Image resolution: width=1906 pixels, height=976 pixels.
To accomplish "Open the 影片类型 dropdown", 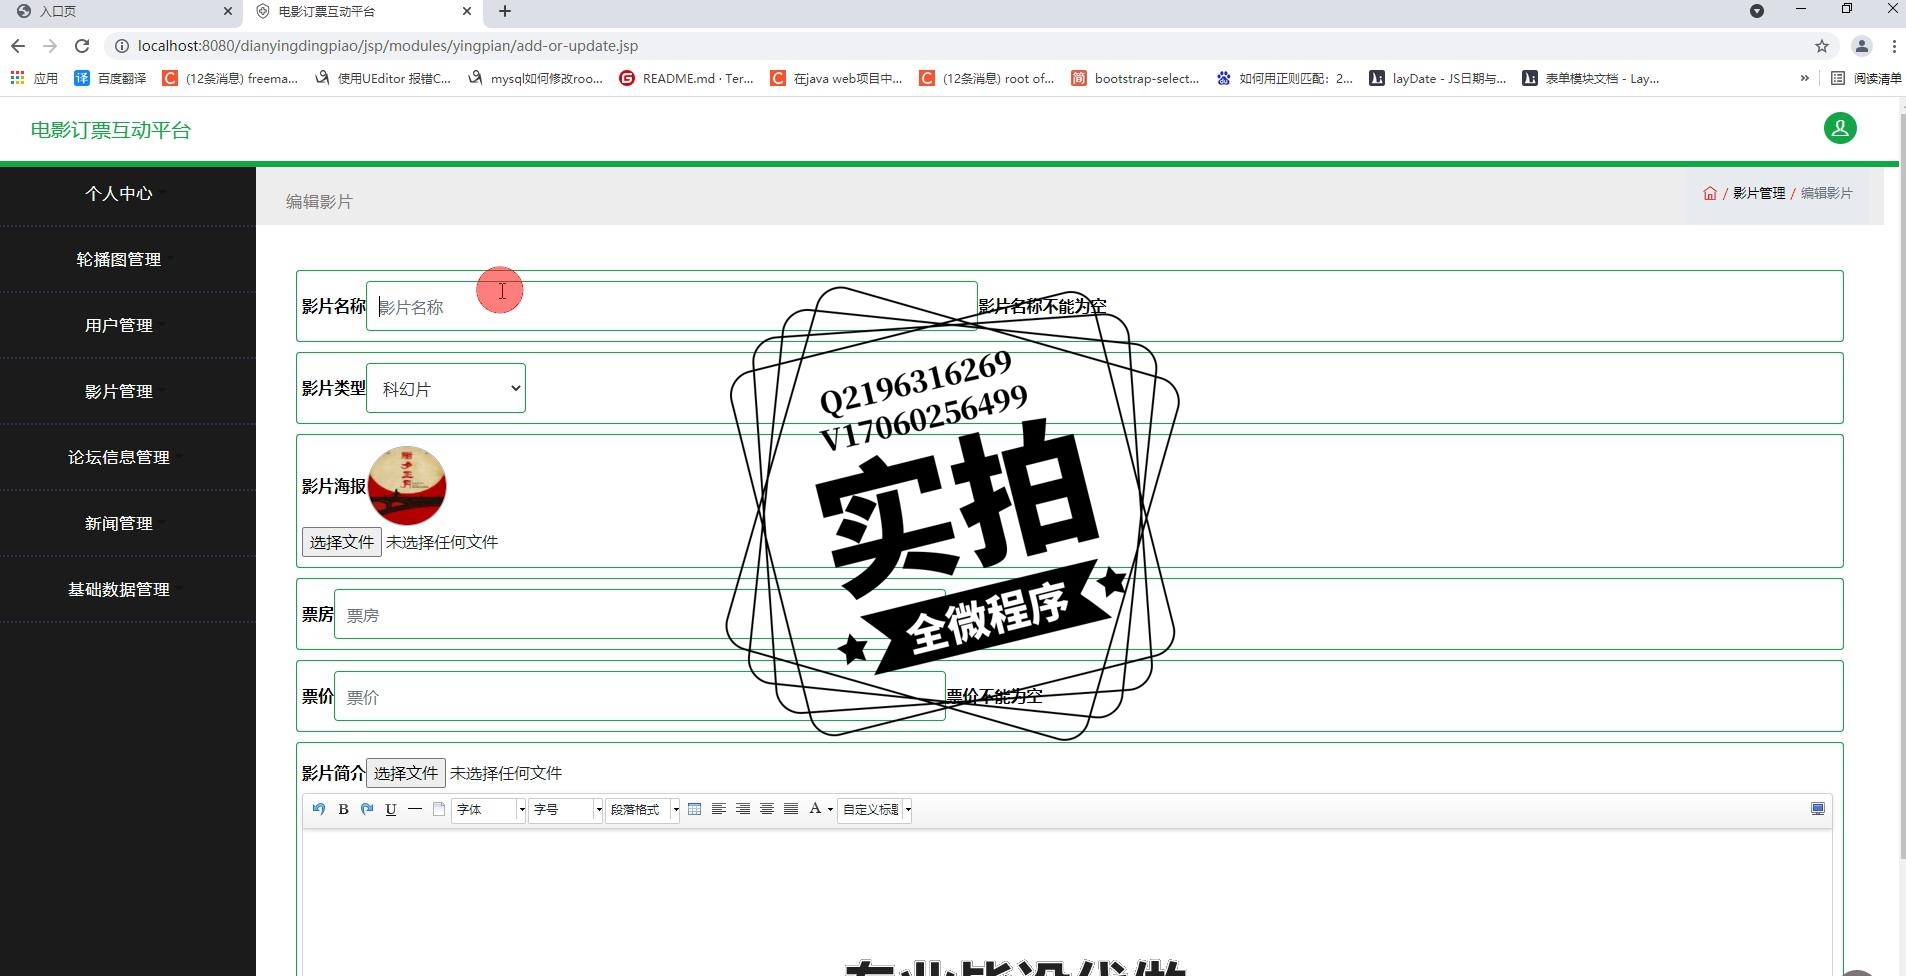I will click(446, 388).
